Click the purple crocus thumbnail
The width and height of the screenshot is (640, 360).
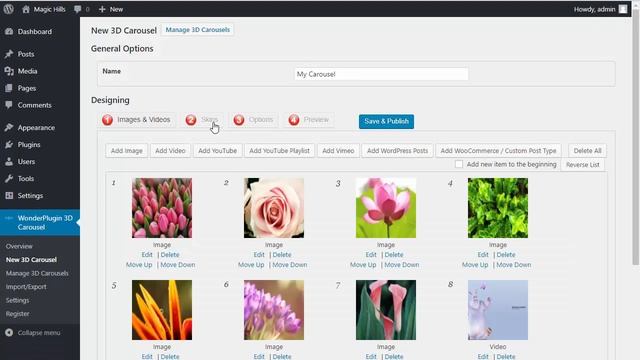(274, 310)
